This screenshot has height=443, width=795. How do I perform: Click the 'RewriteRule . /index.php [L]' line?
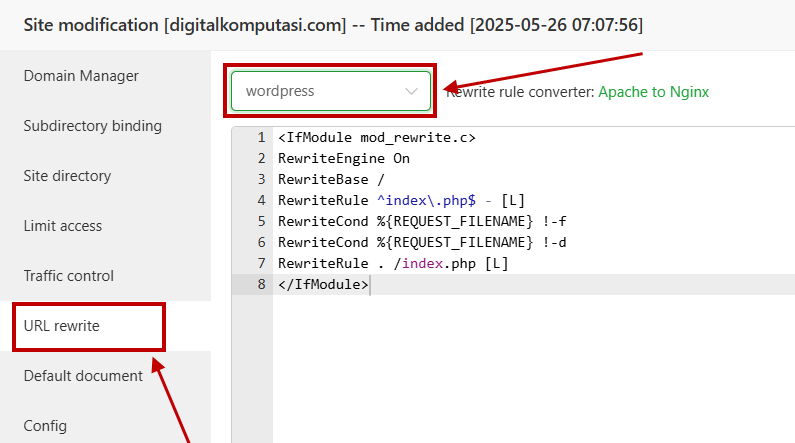393,264
